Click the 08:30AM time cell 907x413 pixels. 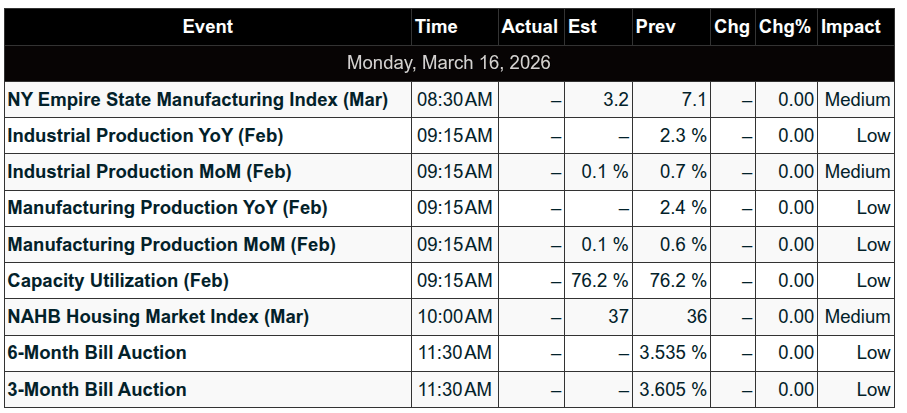point(455,99)
